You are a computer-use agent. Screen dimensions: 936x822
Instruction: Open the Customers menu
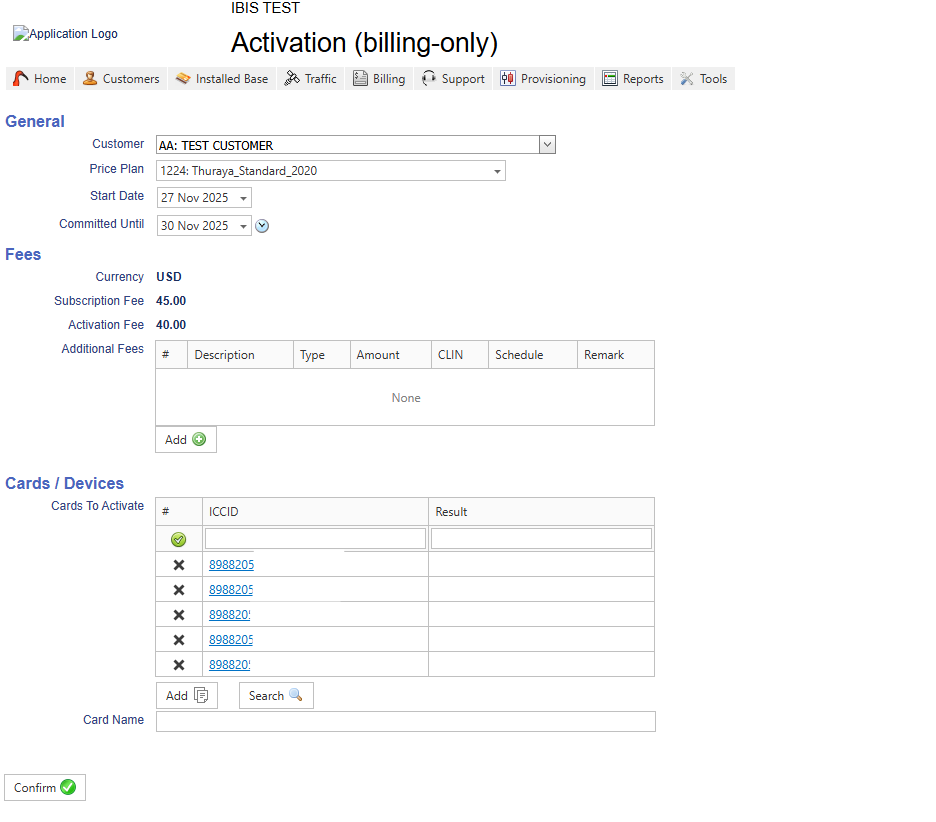click(121, 79)
